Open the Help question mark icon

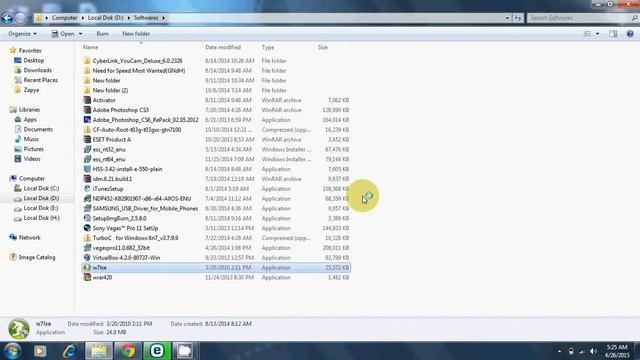click(630, 34)
